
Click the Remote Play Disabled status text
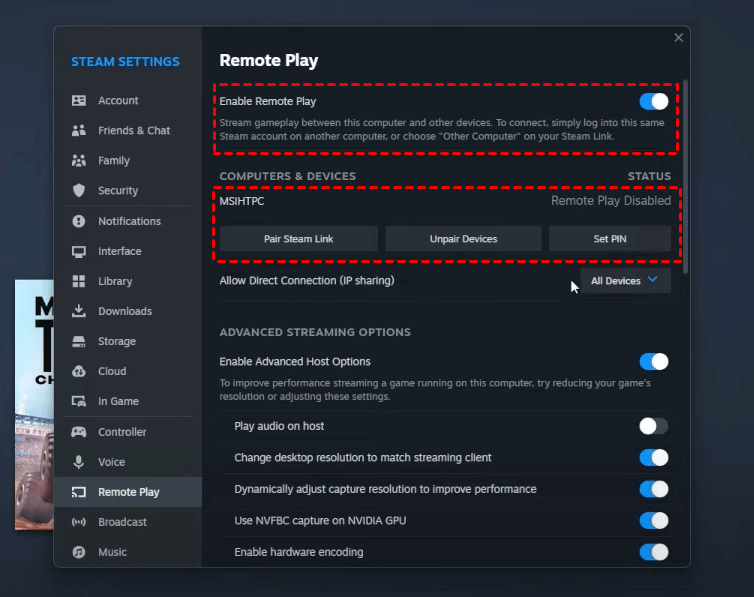pos(611,200)
